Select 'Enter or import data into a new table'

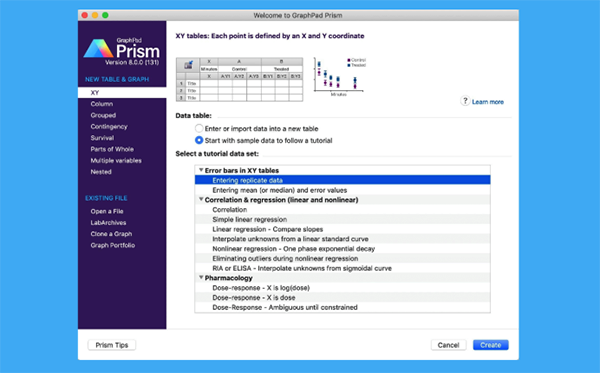(x=199, y=129)
